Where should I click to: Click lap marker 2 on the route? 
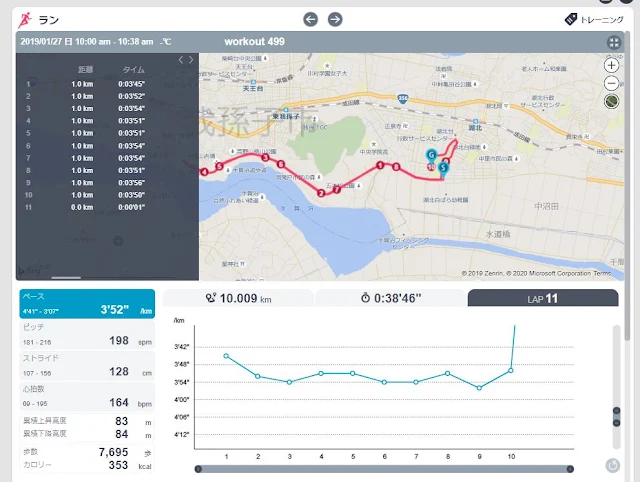(321, 193)
